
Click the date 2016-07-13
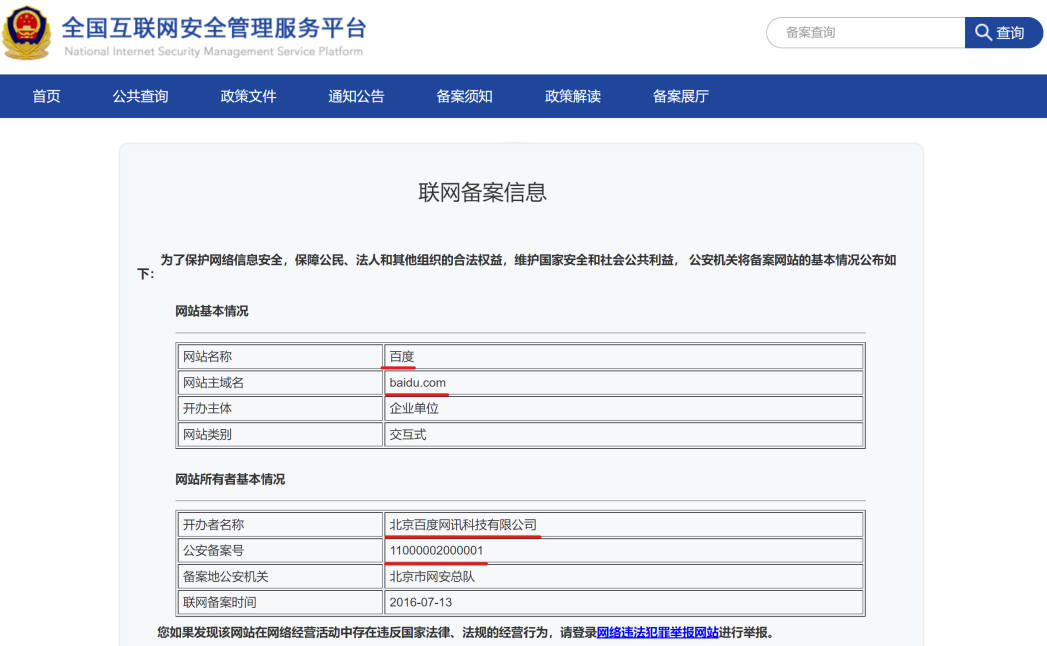421,603
